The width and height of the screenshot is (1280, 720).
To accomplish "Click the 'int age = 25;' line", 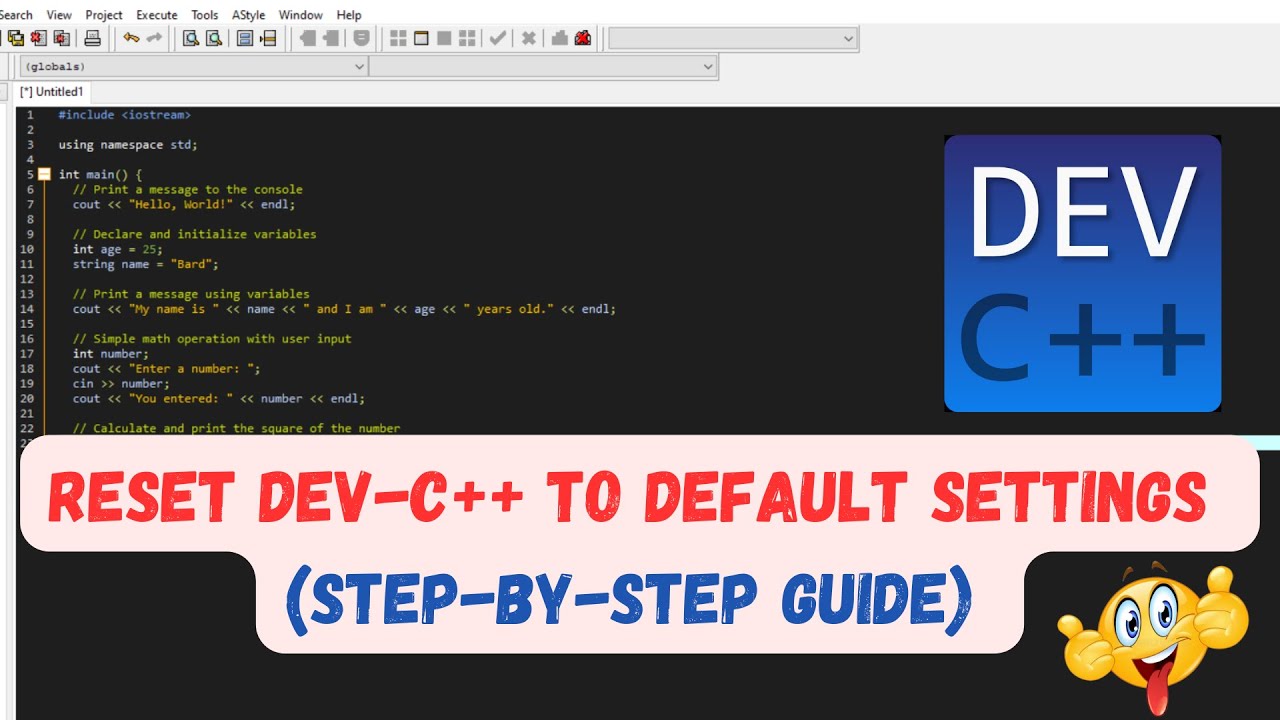I will tap(117, 249).
